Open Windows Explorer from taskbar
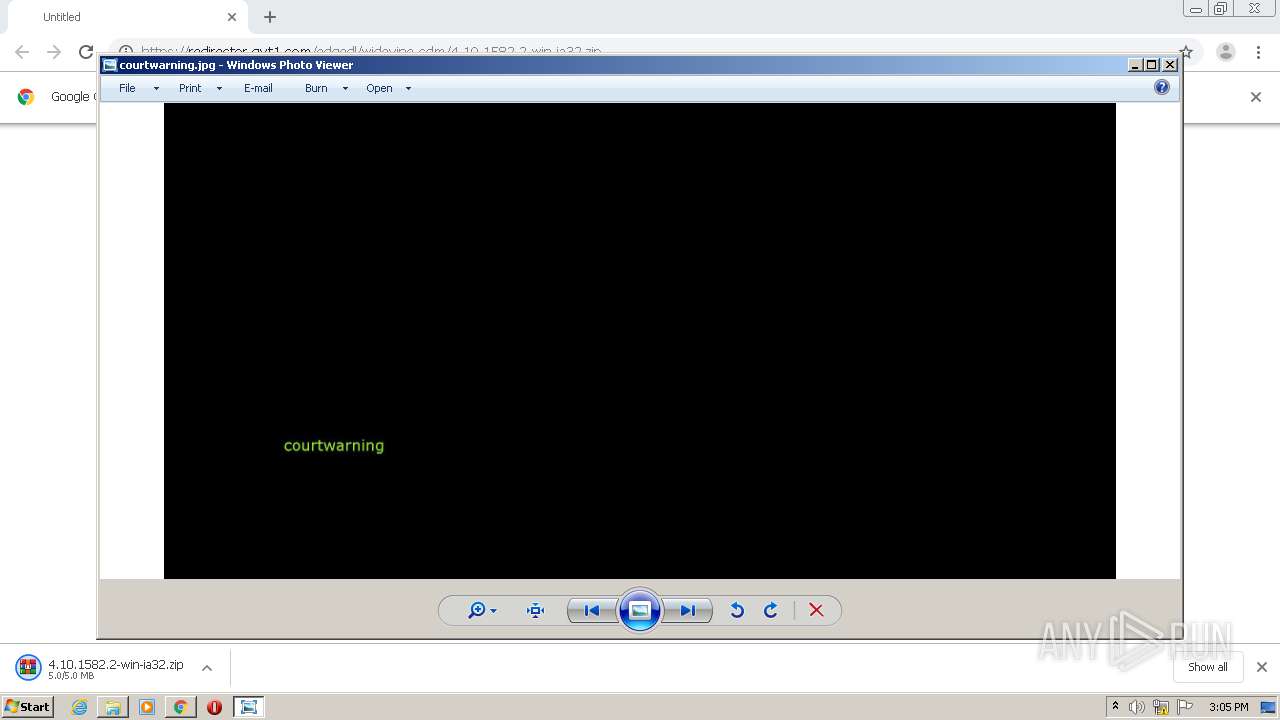Screen dimensions: 1280x720 (x=113, y=707)
